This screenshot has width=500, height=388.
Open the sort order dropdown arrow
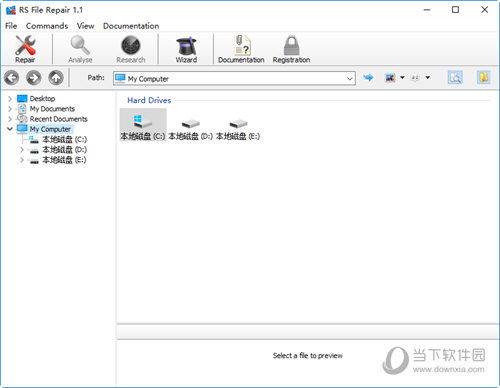click(x=428, y=78)
